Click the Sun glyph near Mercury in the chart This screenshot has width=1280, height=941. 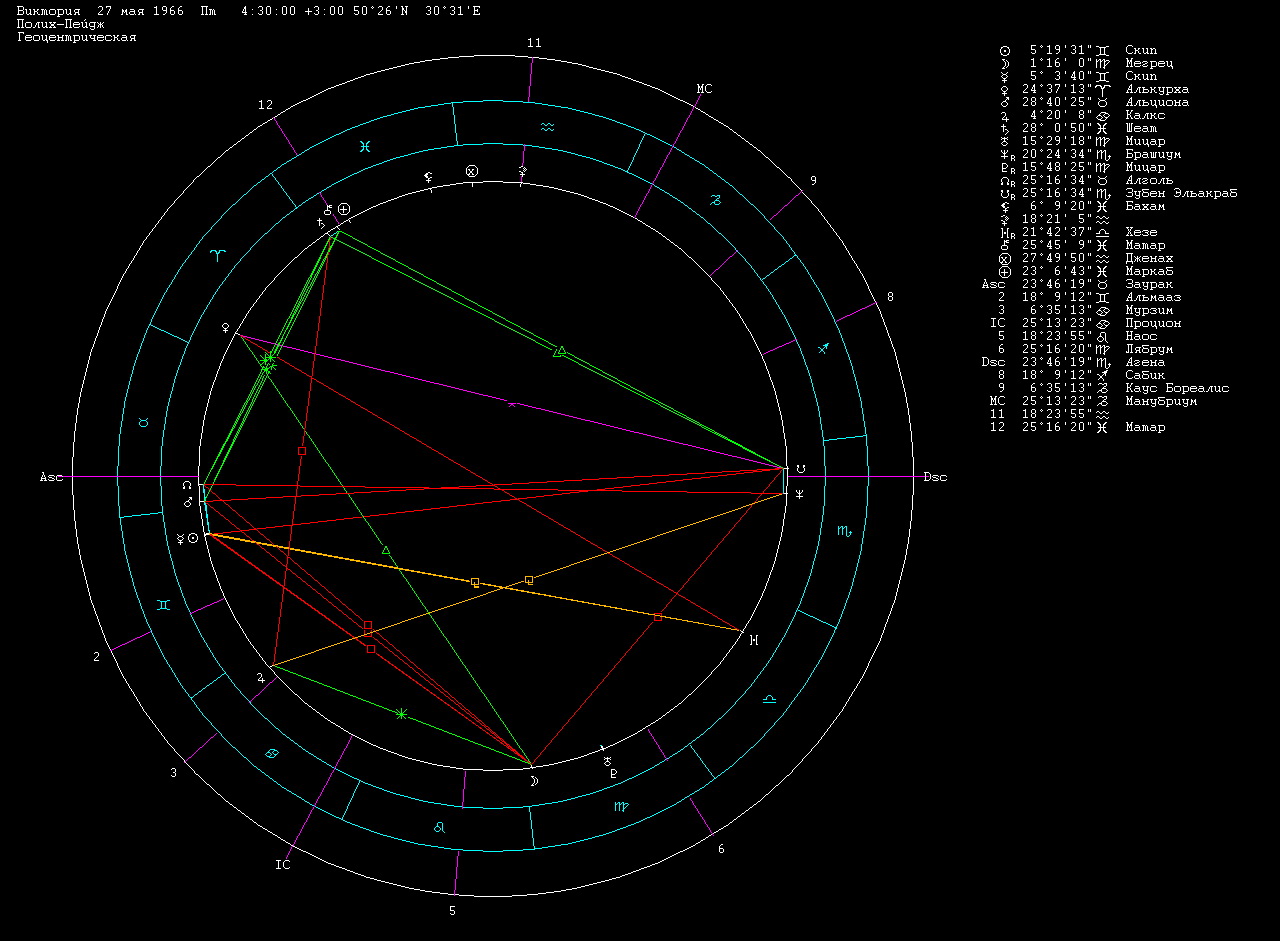(x=193, y=538)
